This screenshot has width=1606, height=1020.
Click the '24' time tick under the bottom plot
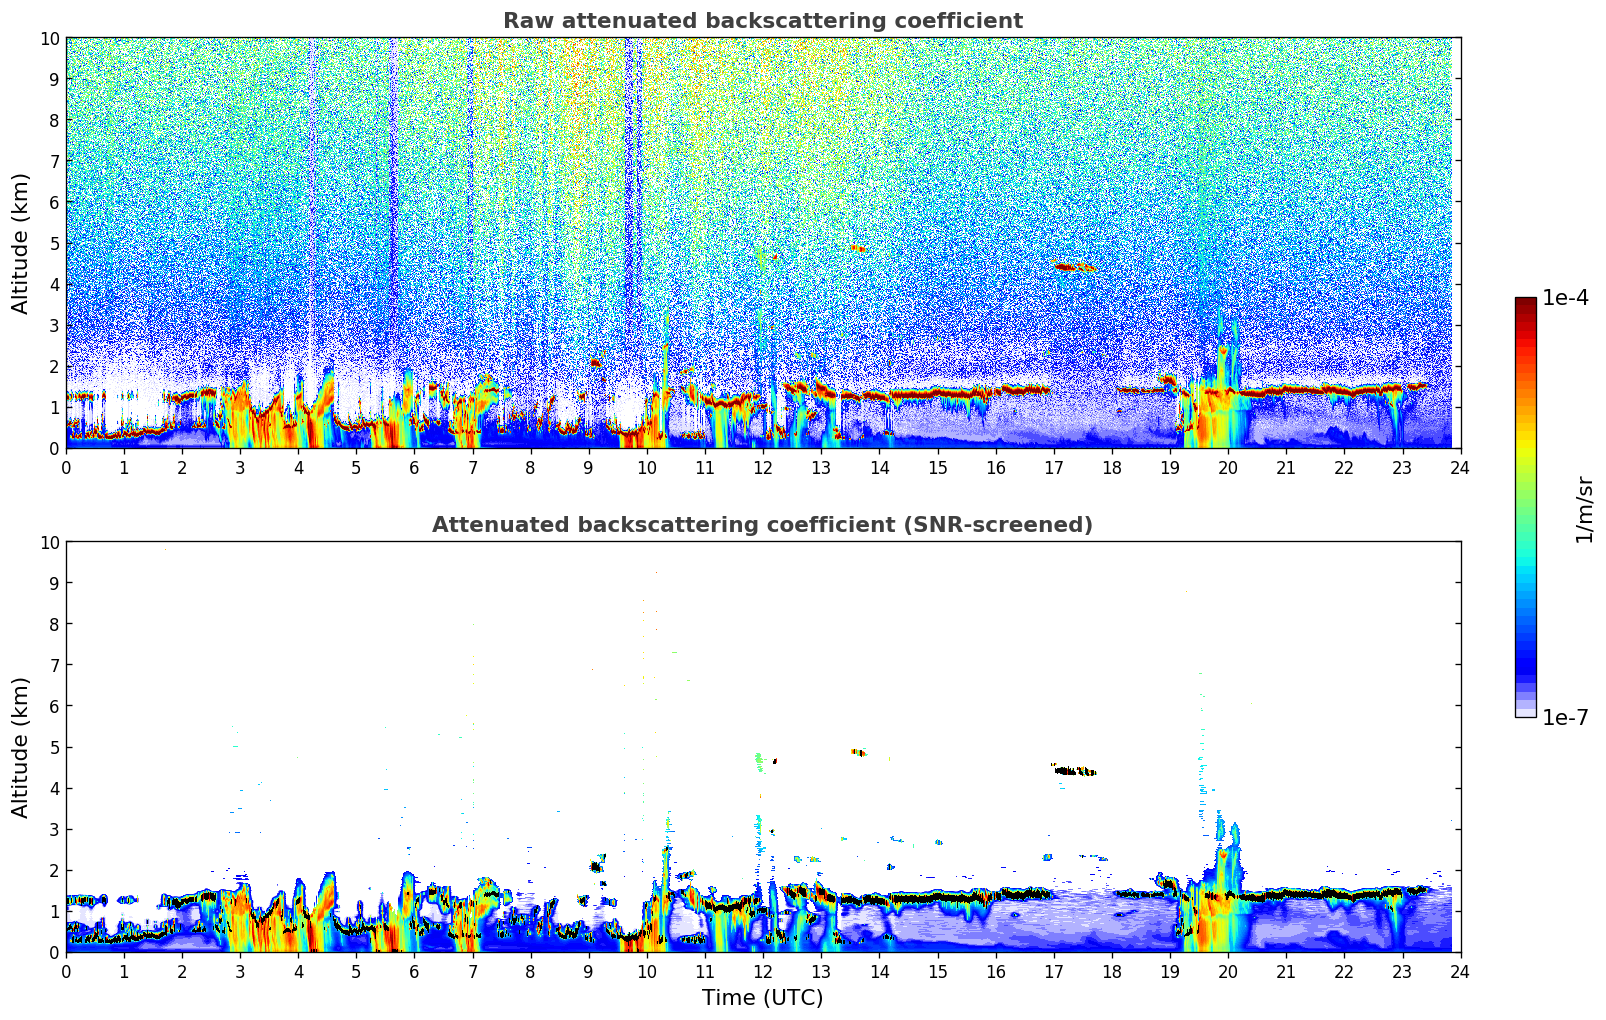1460,972
